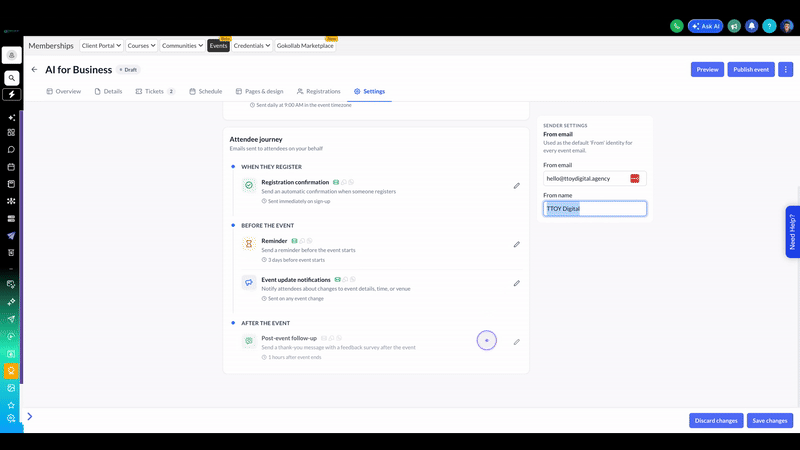Select the Settings tab
The image size is (800, 450).
(x=370, y=91)
